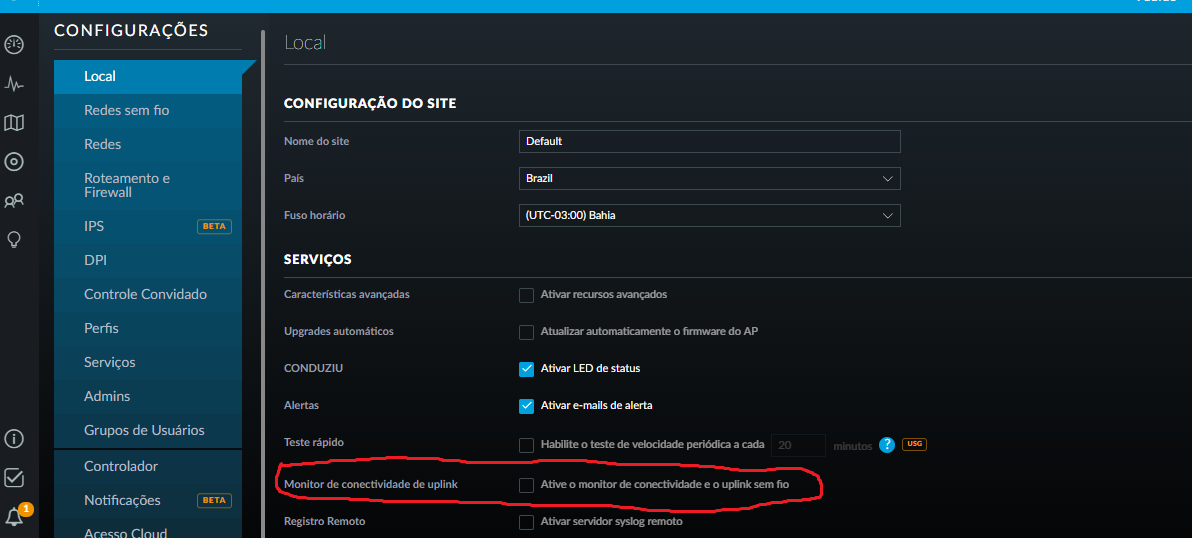Click the Monitor de conectividade de uplink label

click(370, 484)
